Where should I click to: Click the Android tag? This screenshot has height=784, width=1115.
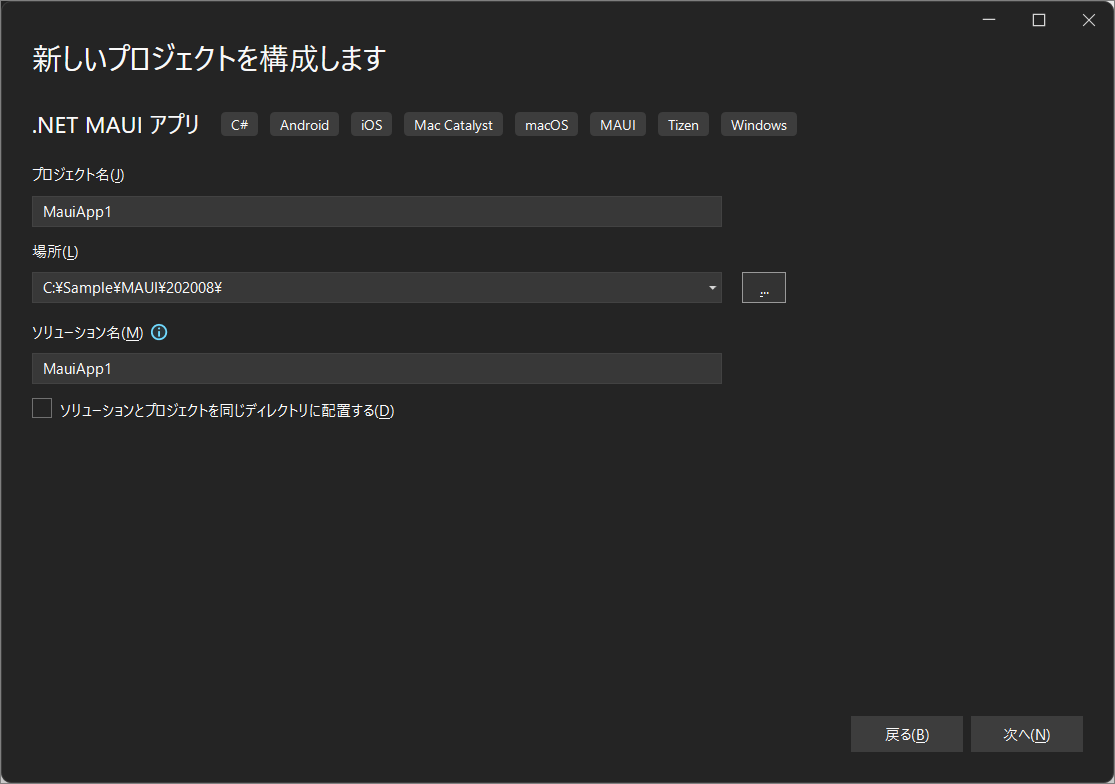(304, 124)
